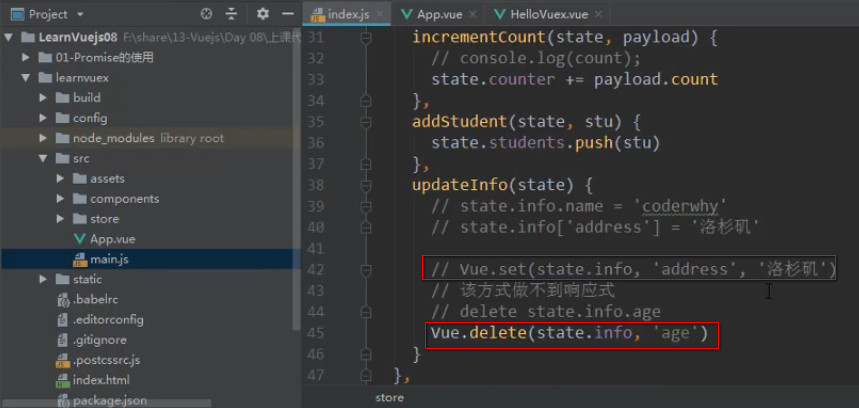The image size is (859, 408).
Task: Collapse the src folder
Action: coord(43,159)
